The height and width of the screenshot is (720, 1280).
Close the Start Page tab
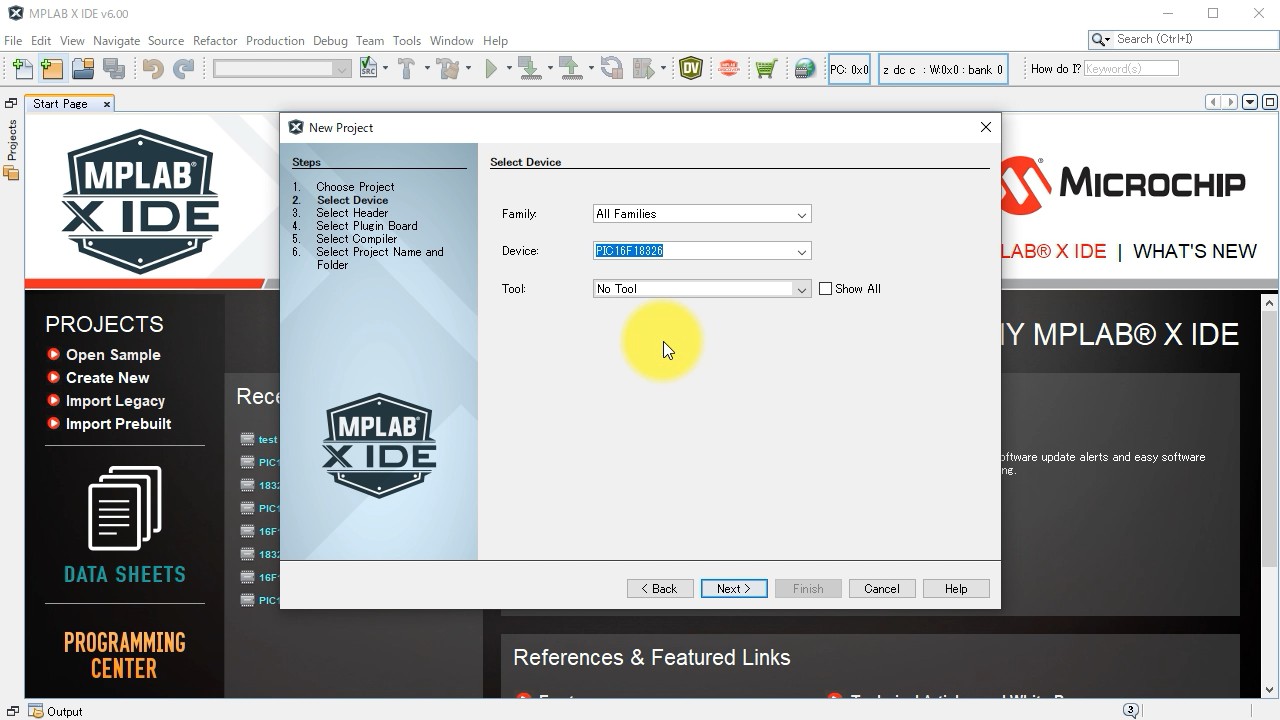106,104
